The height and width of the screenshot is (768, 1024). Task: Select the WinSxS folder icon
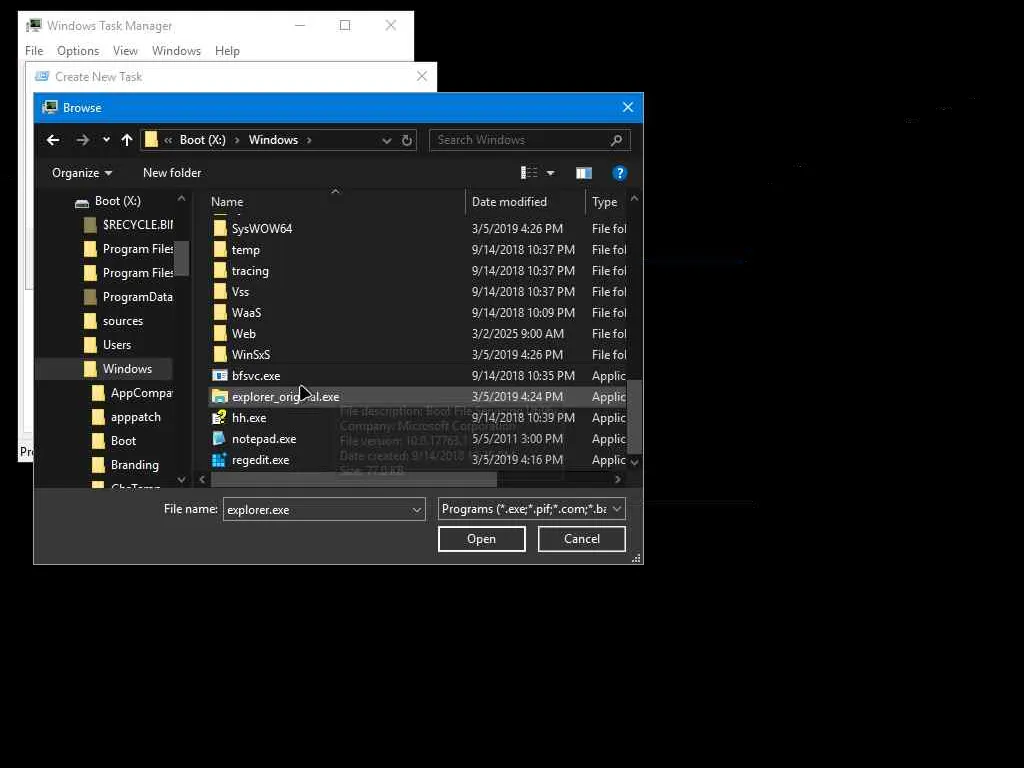coord(220,355)
